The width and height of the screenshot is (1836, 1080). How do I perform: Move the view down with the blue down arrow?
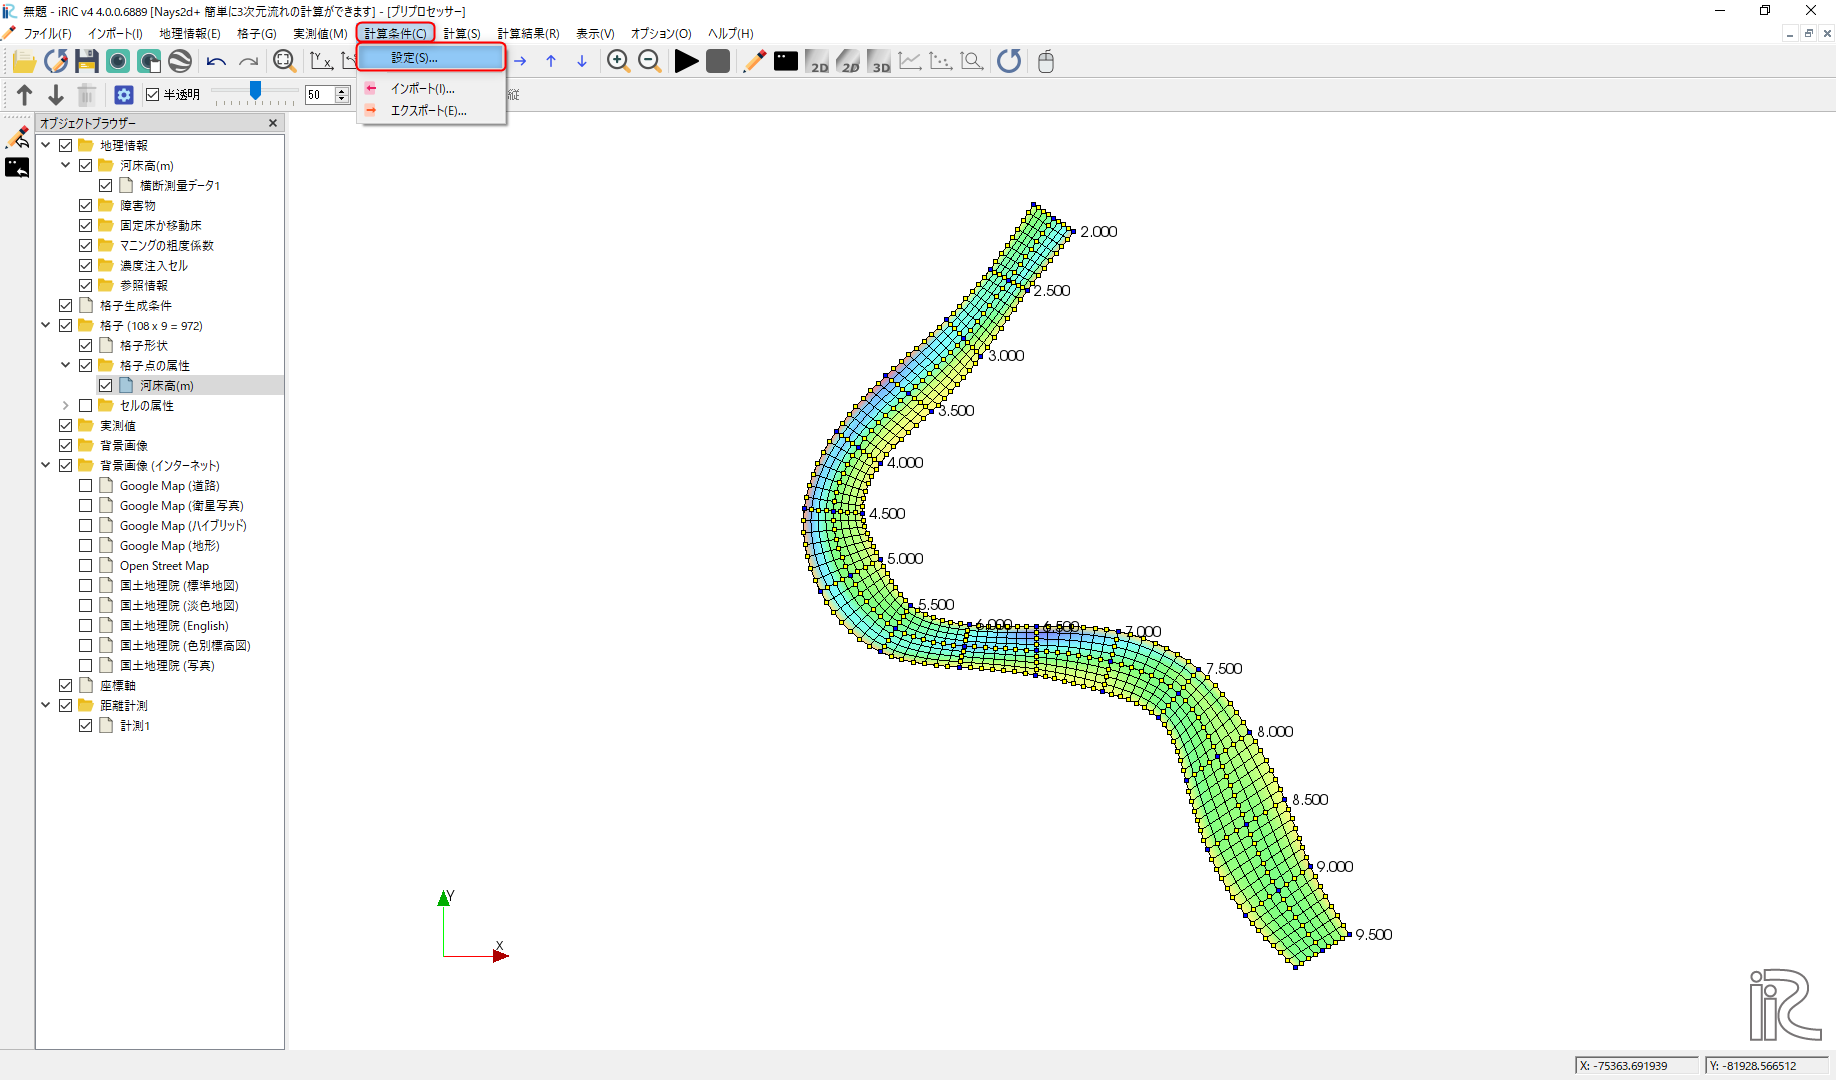tap(582, 62)
